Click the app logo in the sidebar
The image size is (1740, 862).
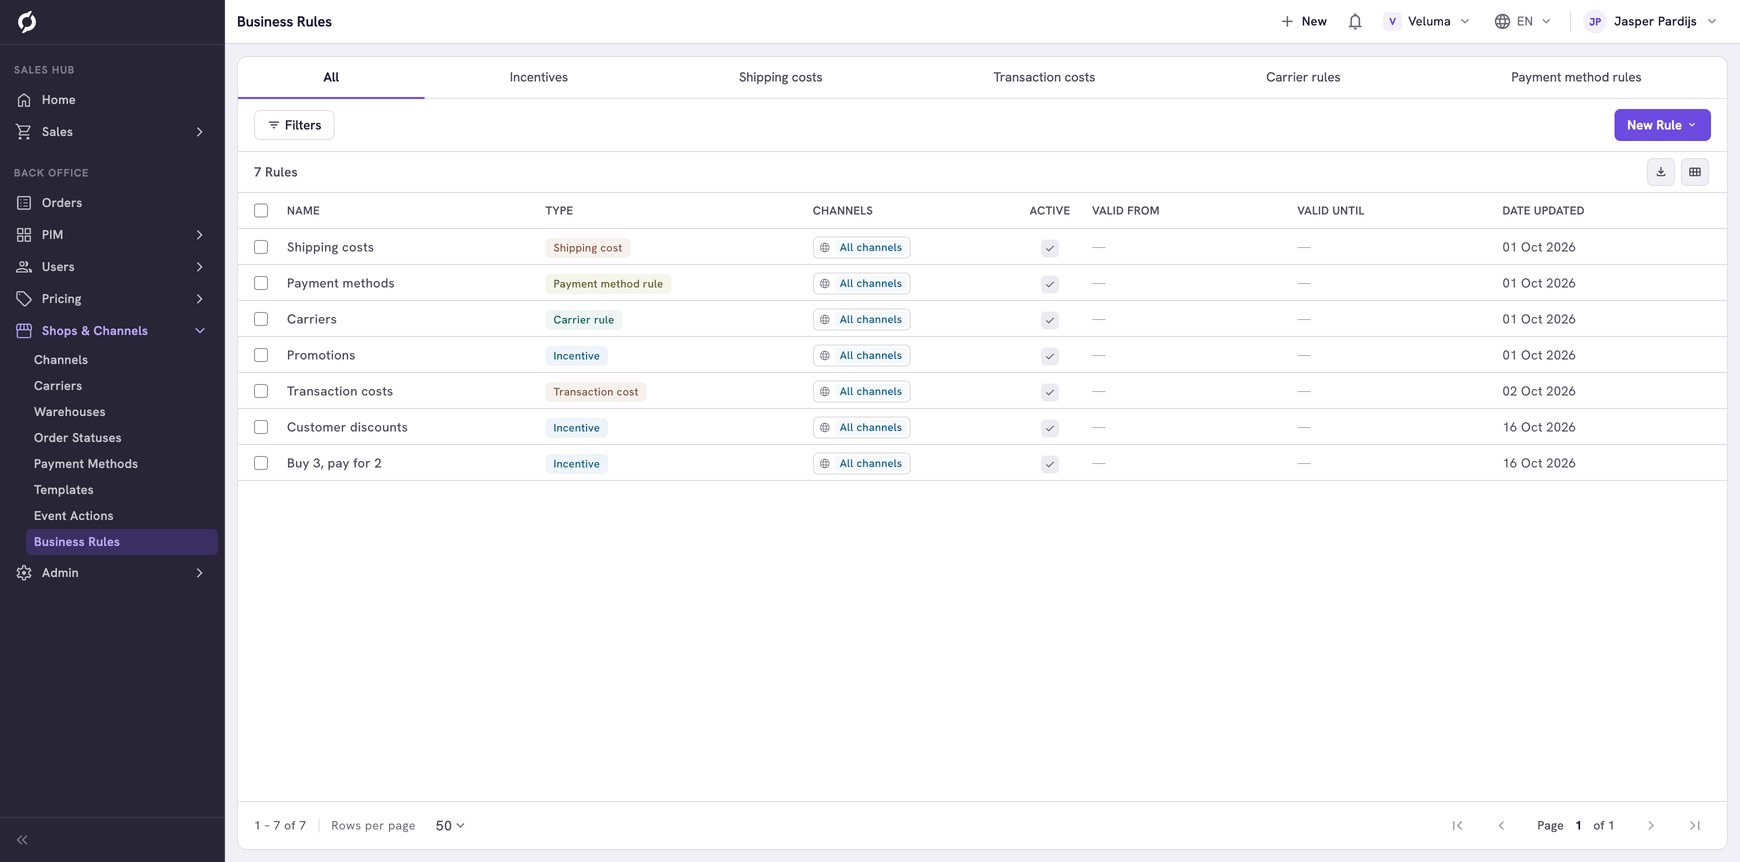click(x=27, y=21)
